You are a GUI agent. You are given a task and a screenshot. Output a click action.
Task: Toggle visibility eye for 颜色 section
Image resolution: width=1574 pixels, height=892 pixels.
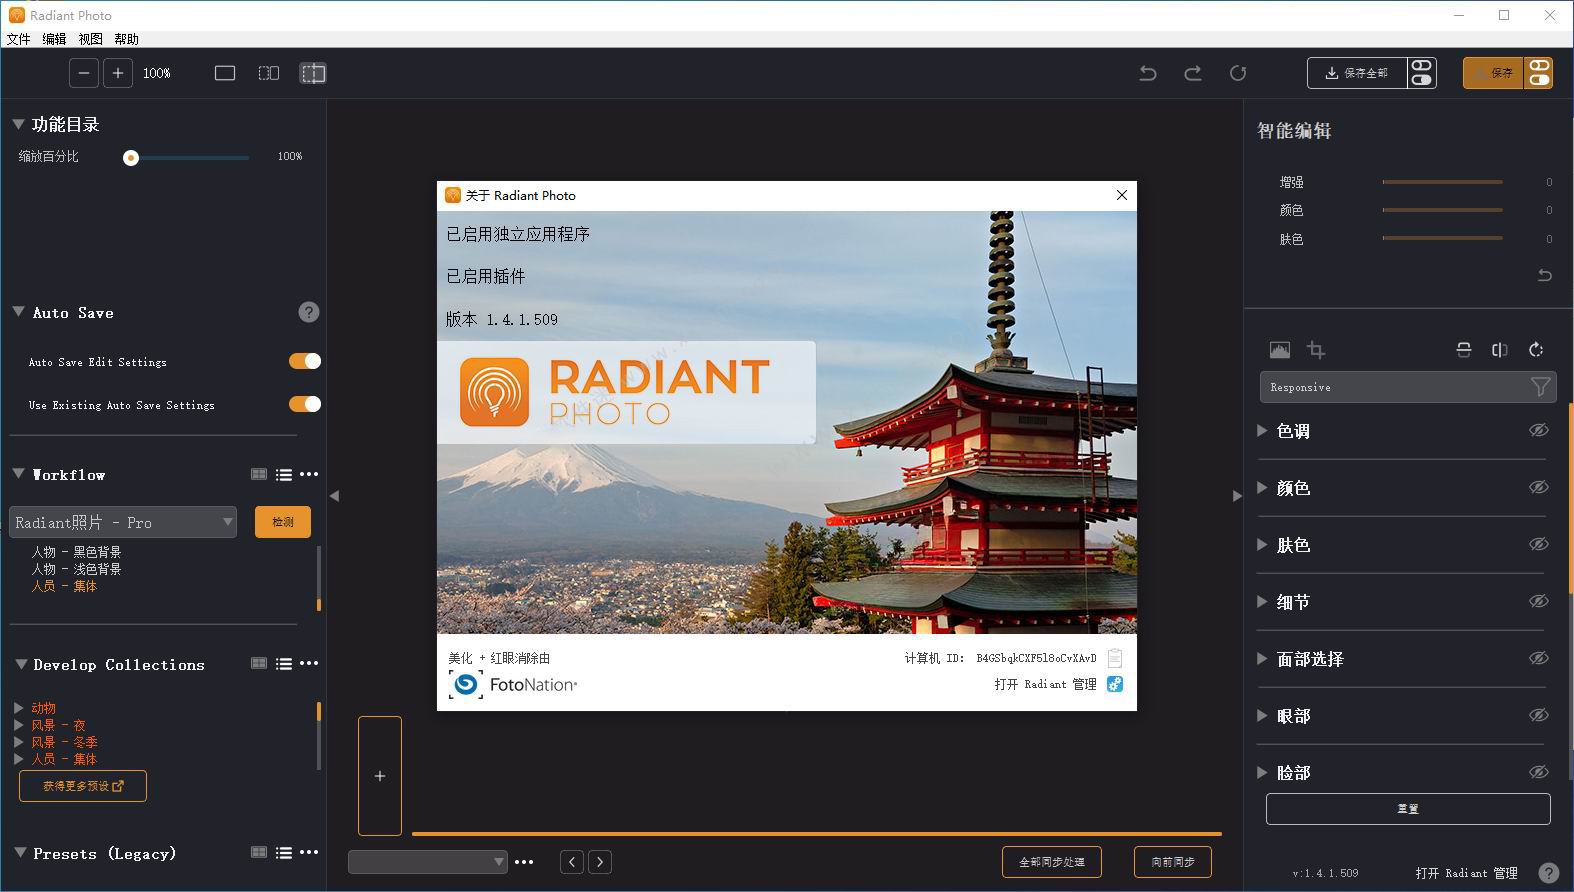pyautogui.click(x=1538, y=487)
